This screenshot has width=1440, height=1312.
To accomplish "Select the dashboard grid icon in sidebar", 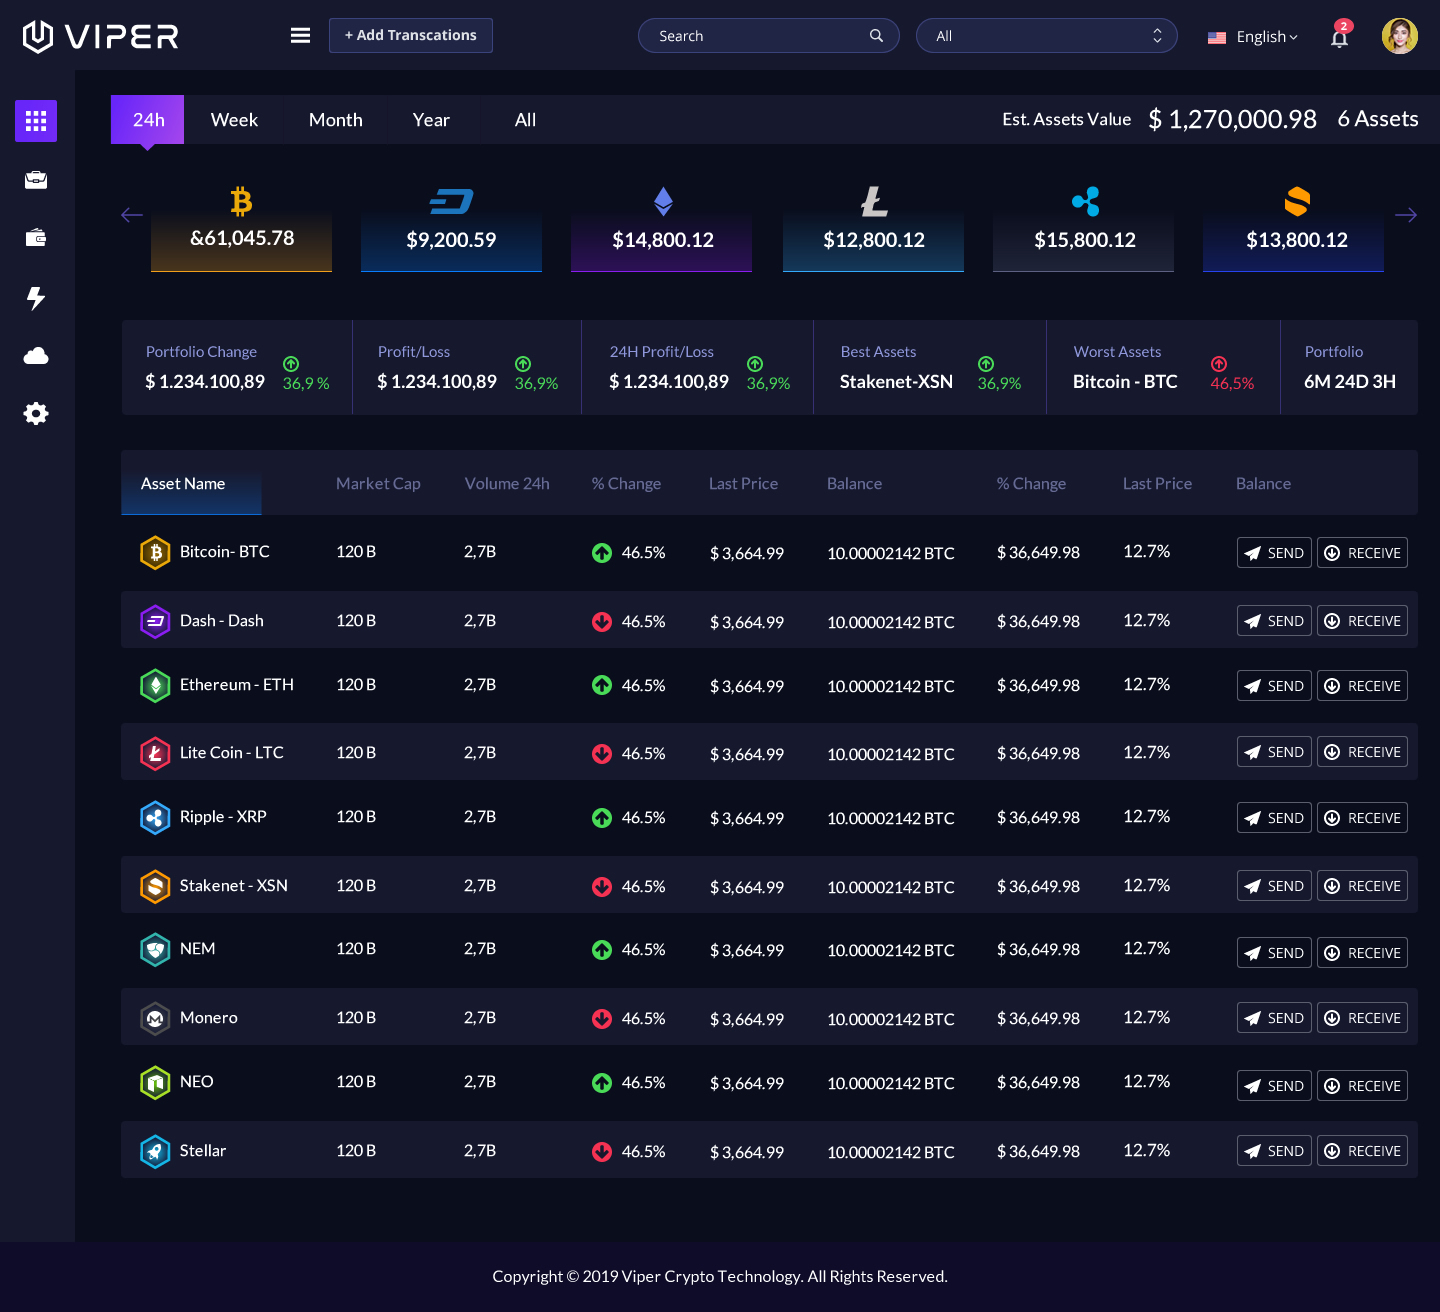I will [36, 121].
